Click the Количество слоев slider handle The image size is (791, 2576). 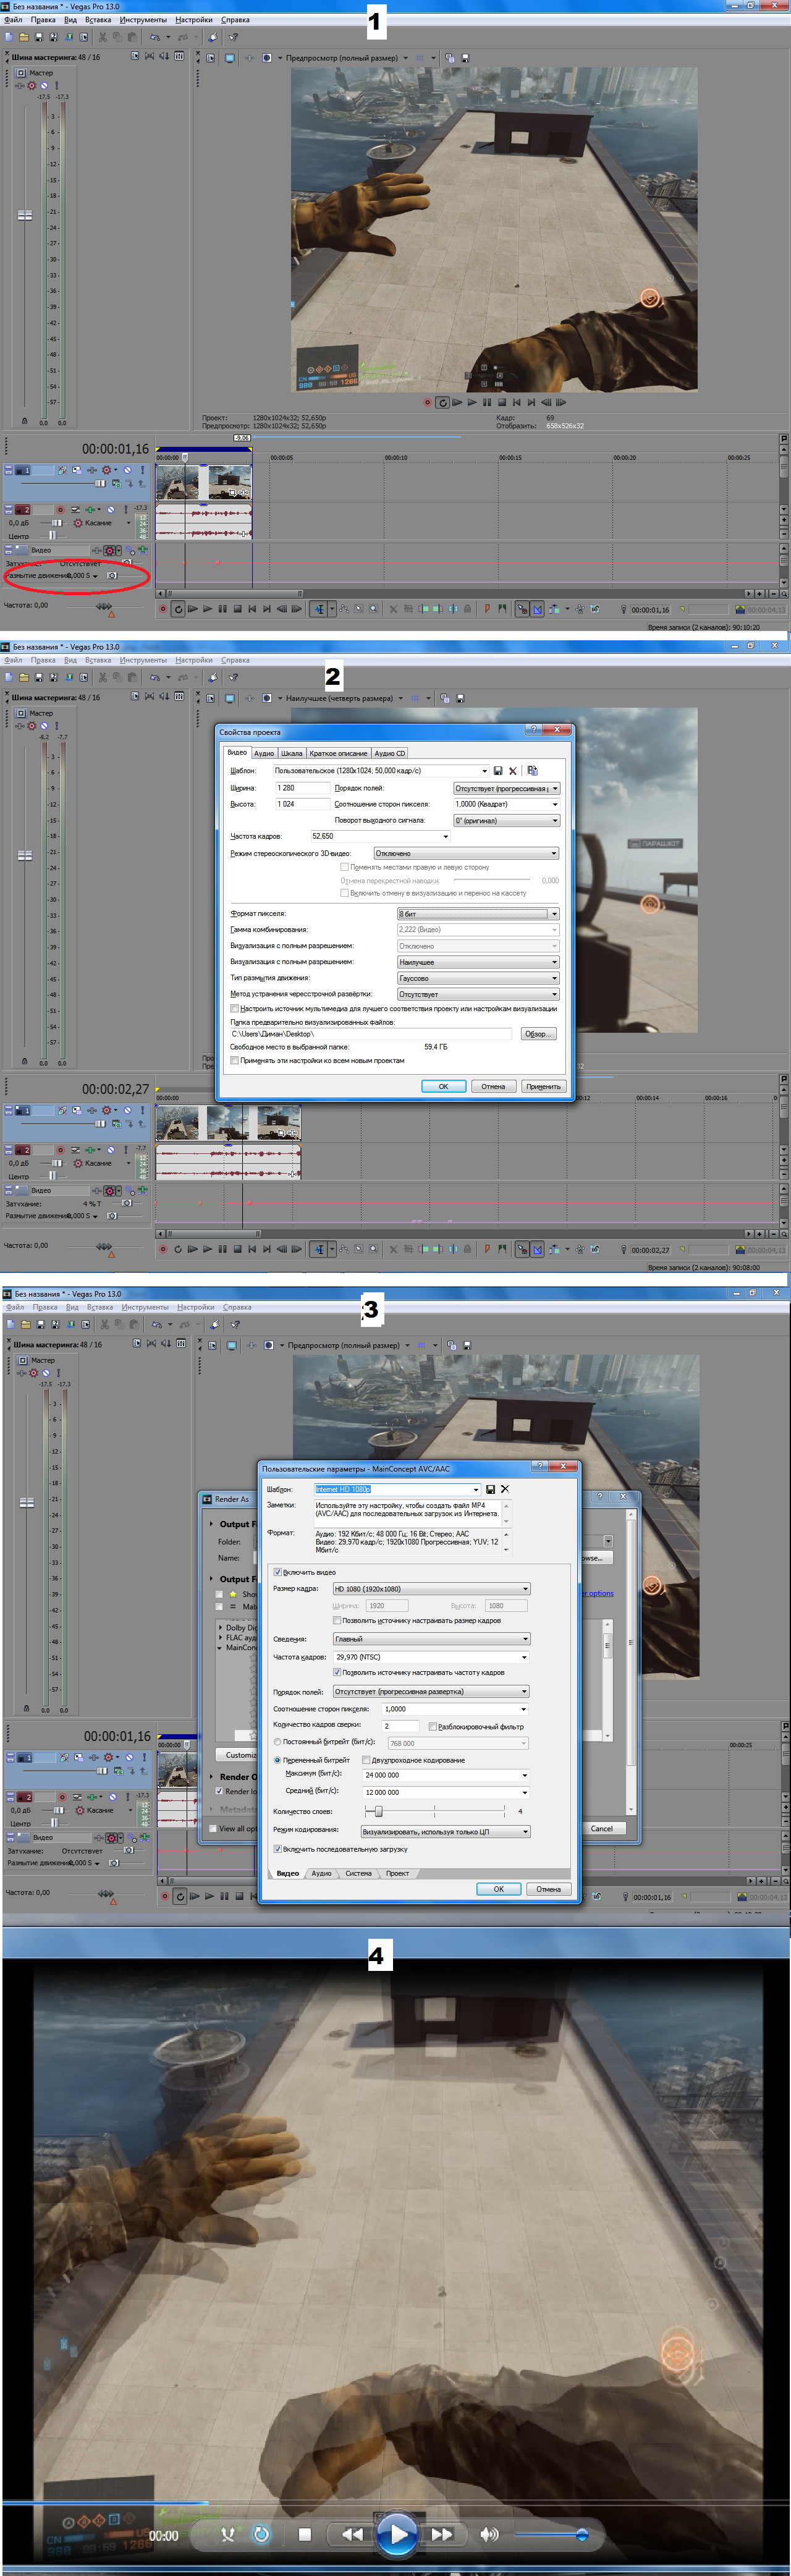click(x=378, y=1811)
